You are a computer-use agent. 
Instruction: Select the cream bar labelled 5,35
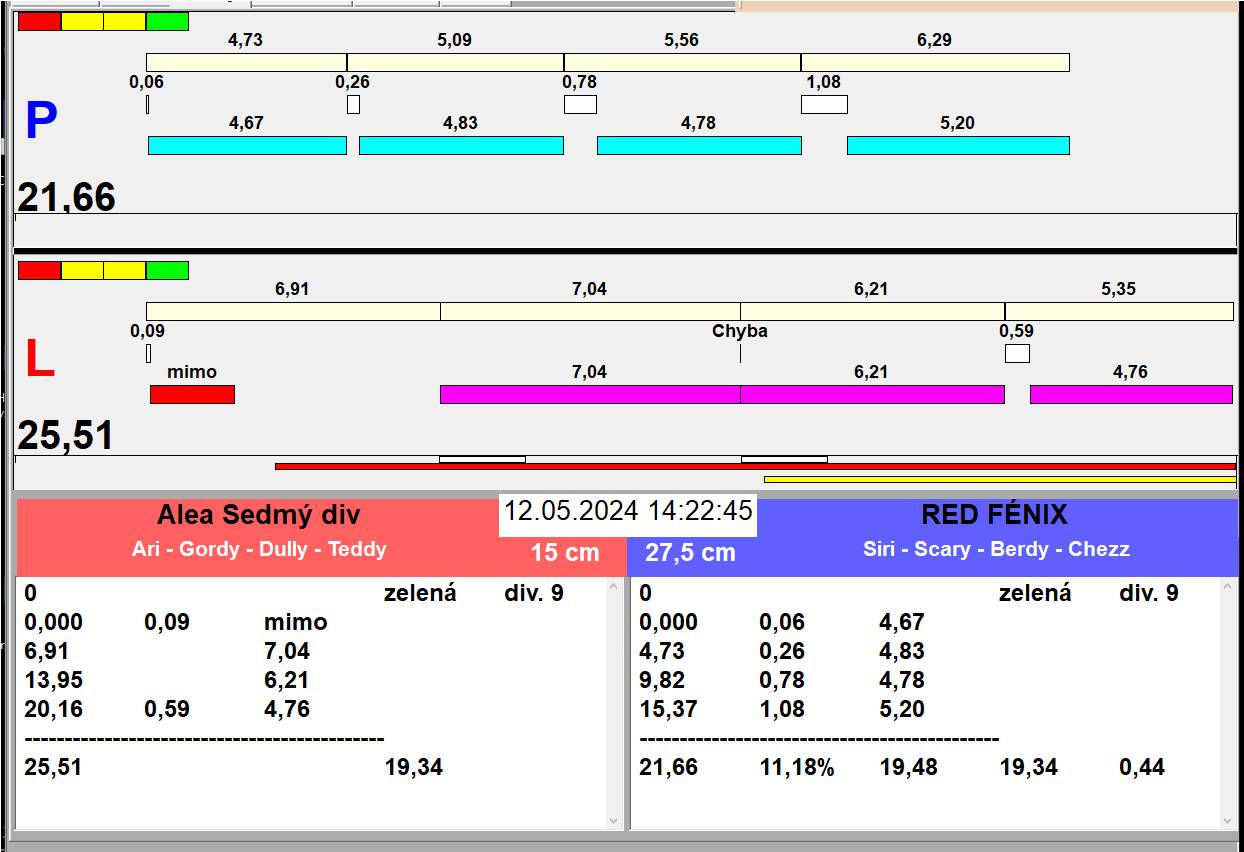(x=1119, y=311)
